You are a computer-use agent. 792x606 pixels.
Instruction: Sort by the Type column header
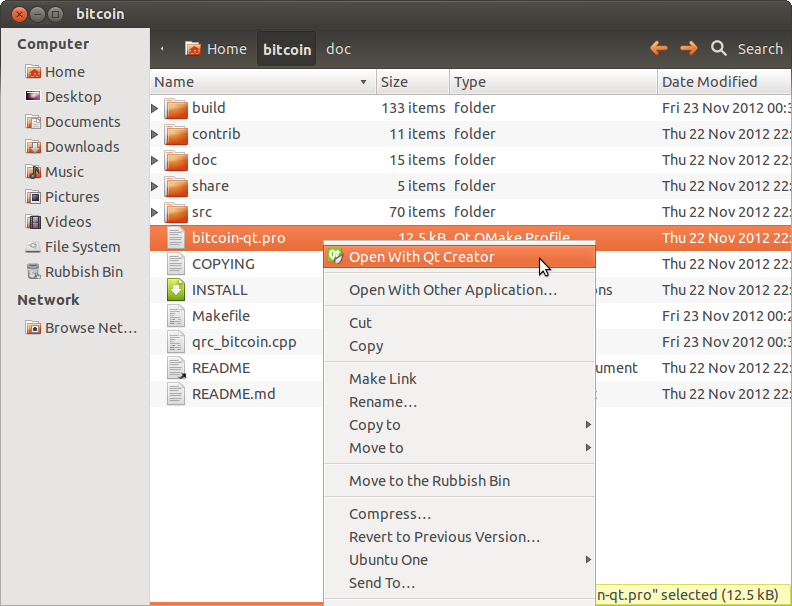(x=553, y=82)
